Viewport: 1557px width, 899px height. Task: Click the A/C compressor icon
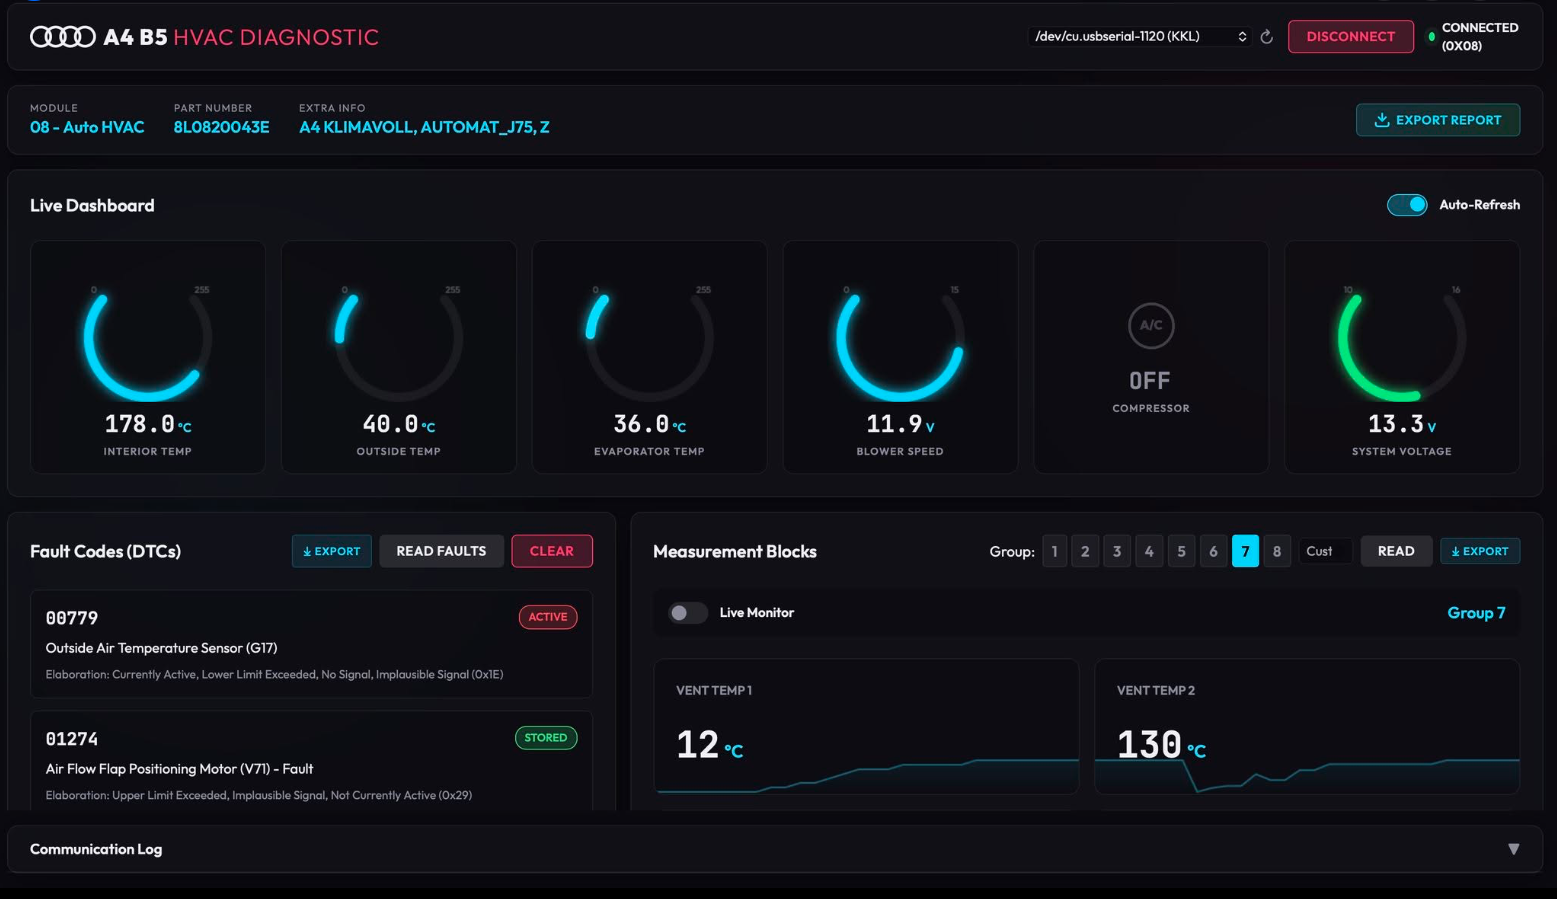coord(1151,325)
